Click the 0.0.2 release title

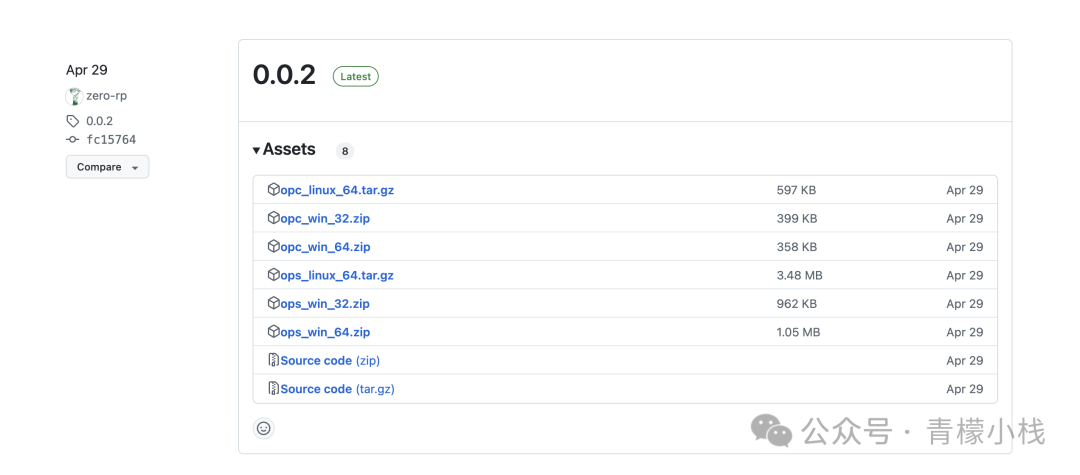point(284,75)
